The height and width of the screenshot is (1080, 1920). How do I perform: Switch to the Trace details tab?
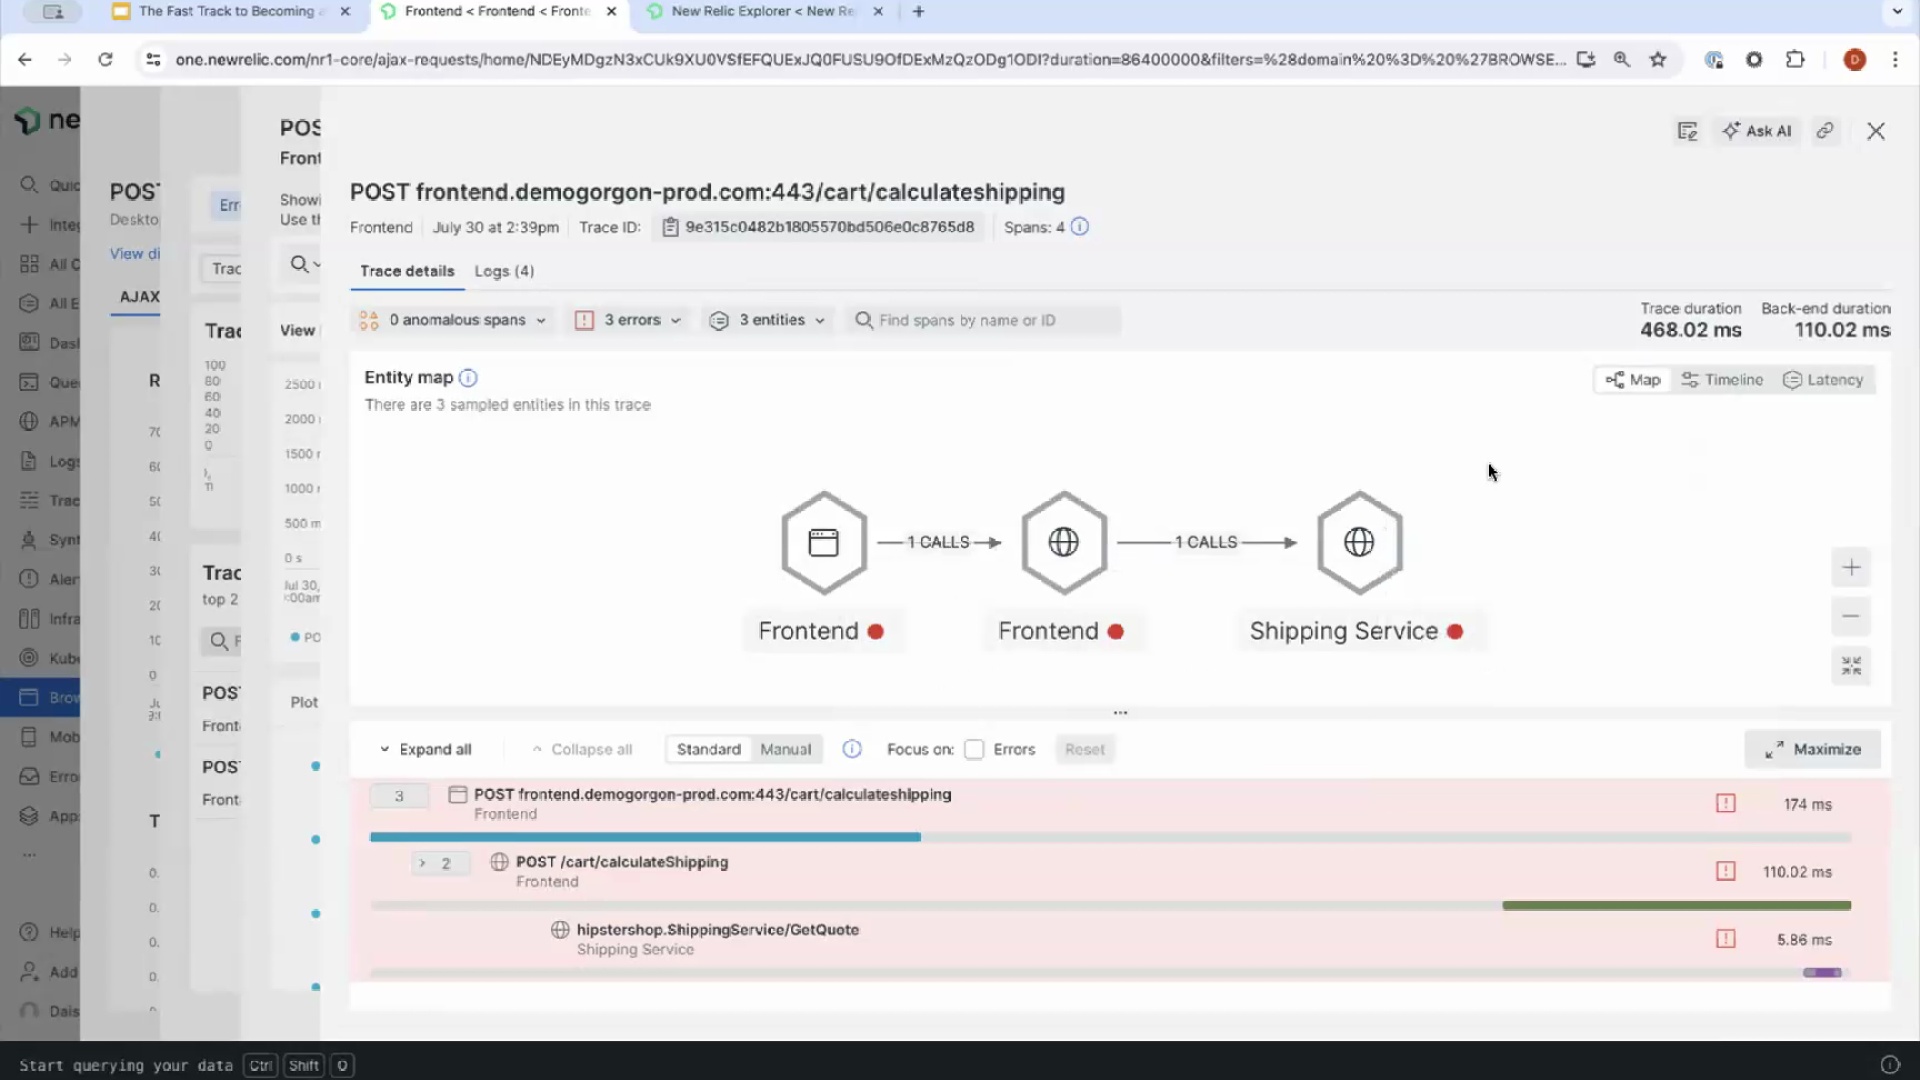[406, 270]
